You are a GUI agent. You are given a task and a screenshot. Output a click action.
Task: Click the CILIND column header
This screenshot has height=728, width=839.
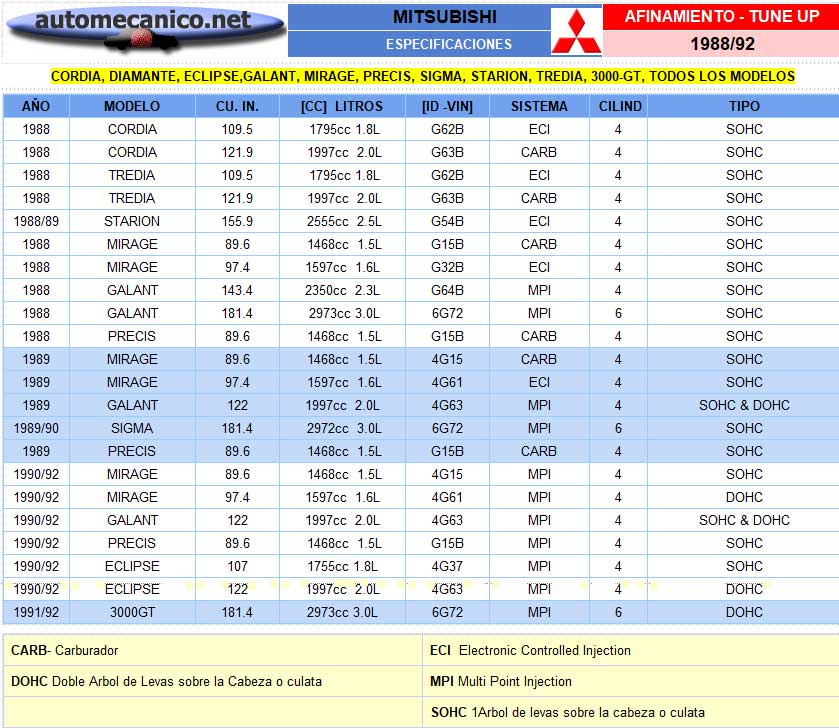620,106
